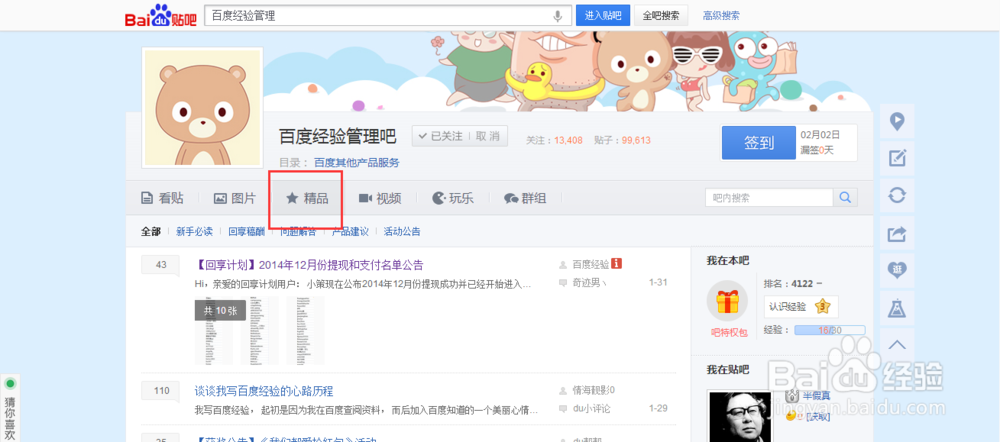
Task: Click the gift box 吧特权包 icon
Action: click(727, 301)
